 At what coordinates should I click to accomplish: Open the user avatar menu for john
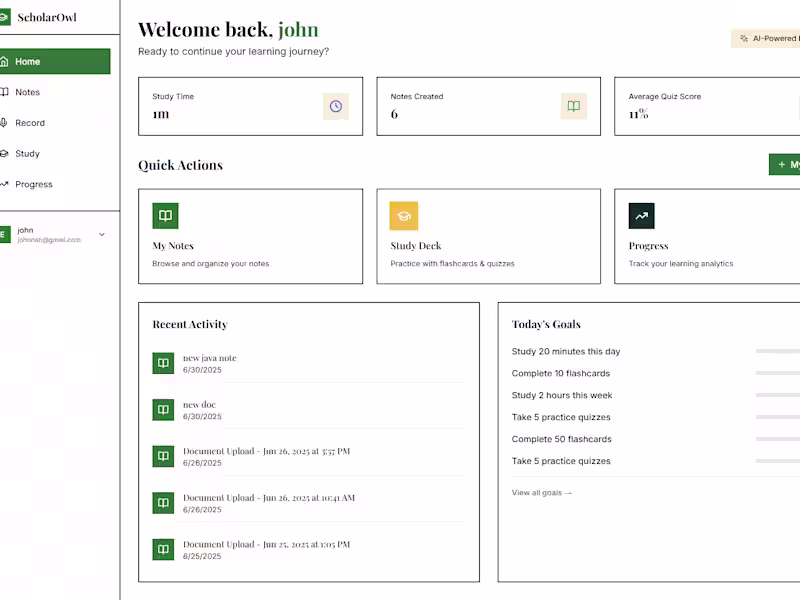pyautogui.click(x=6, y=232)
